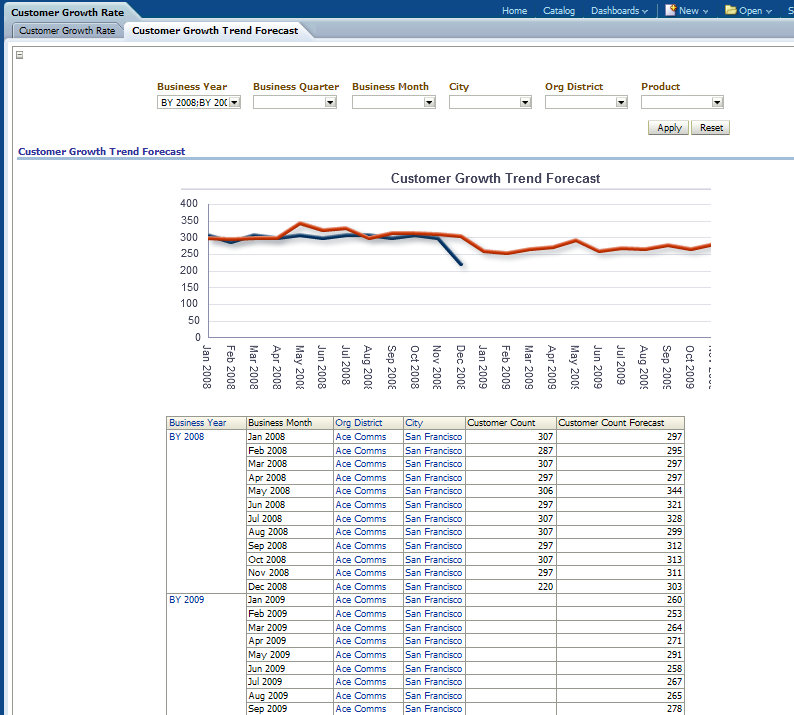This screenshot has width=794, height=715.
Task: Open the Business Year dropdown
Action: click(234, 102)
